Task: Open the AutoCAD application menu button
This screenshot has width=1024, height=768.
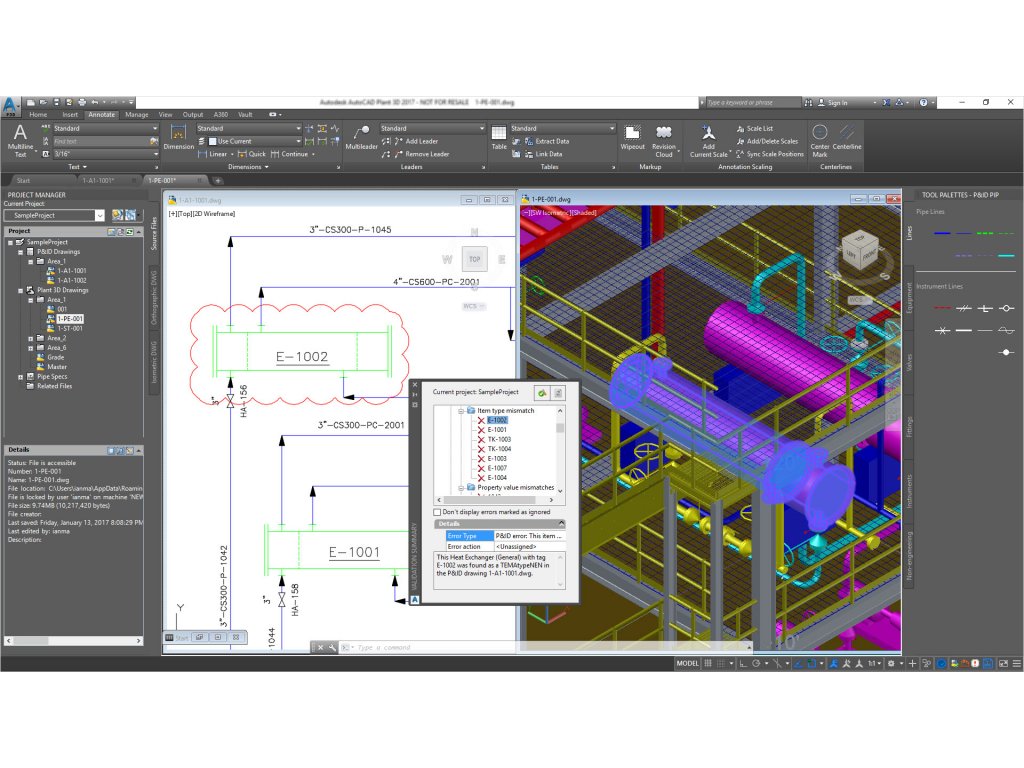Action: click(10, 106)
